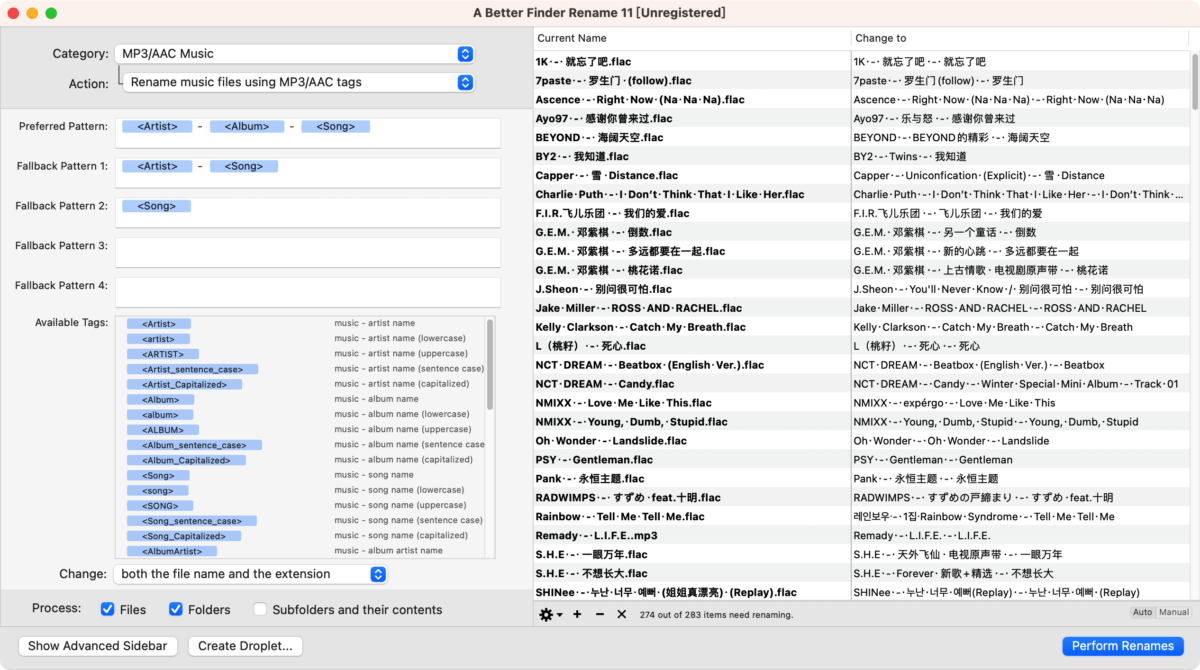1200x670 pixels.
Task: Click the Perform Renames button
Action: (x=1123, y=646)
